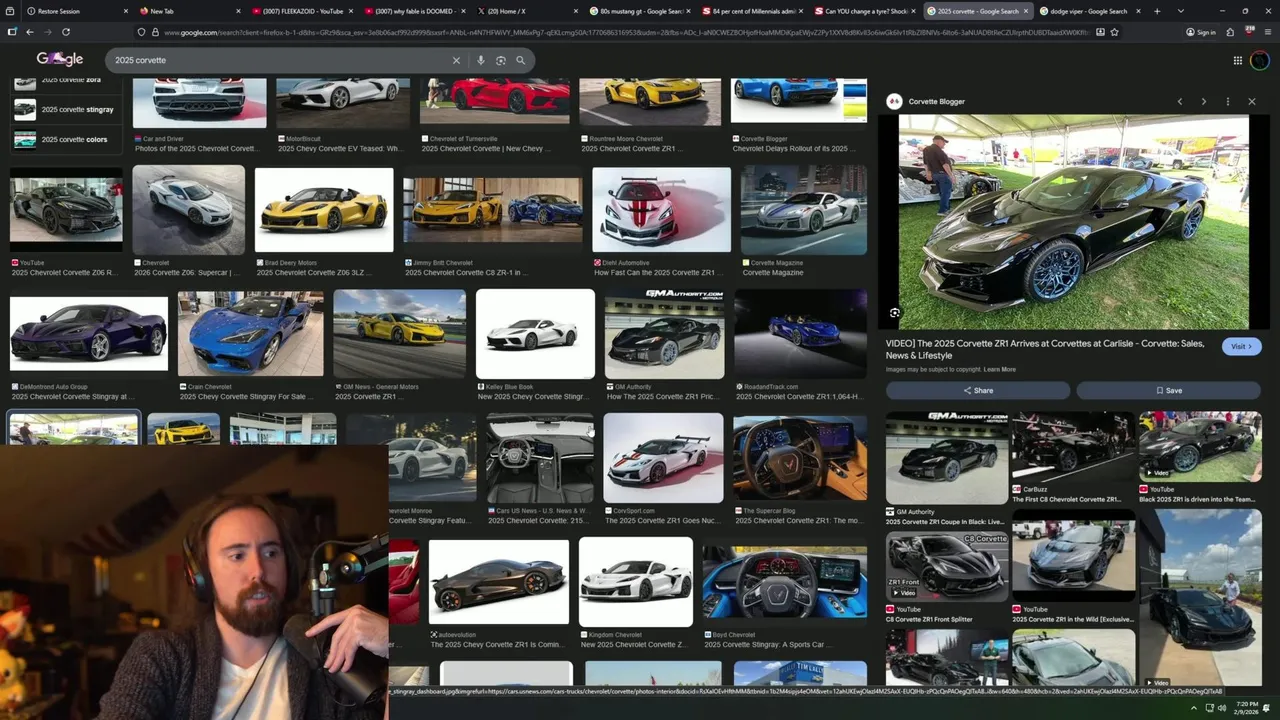The image size is (1280, 720).
Task: Click the 2025 corvette search input
Action: [x=280, y=60]
